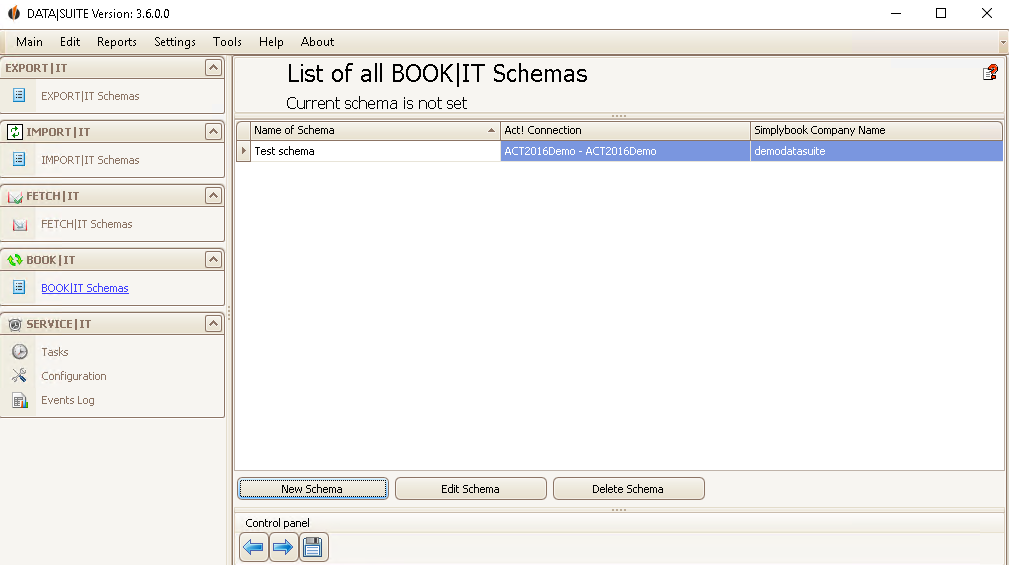The width and height of the screenshot is (1009, 565).
Task: Click the blue back arrow in Control panel
Action: click(x=254, y=547)
